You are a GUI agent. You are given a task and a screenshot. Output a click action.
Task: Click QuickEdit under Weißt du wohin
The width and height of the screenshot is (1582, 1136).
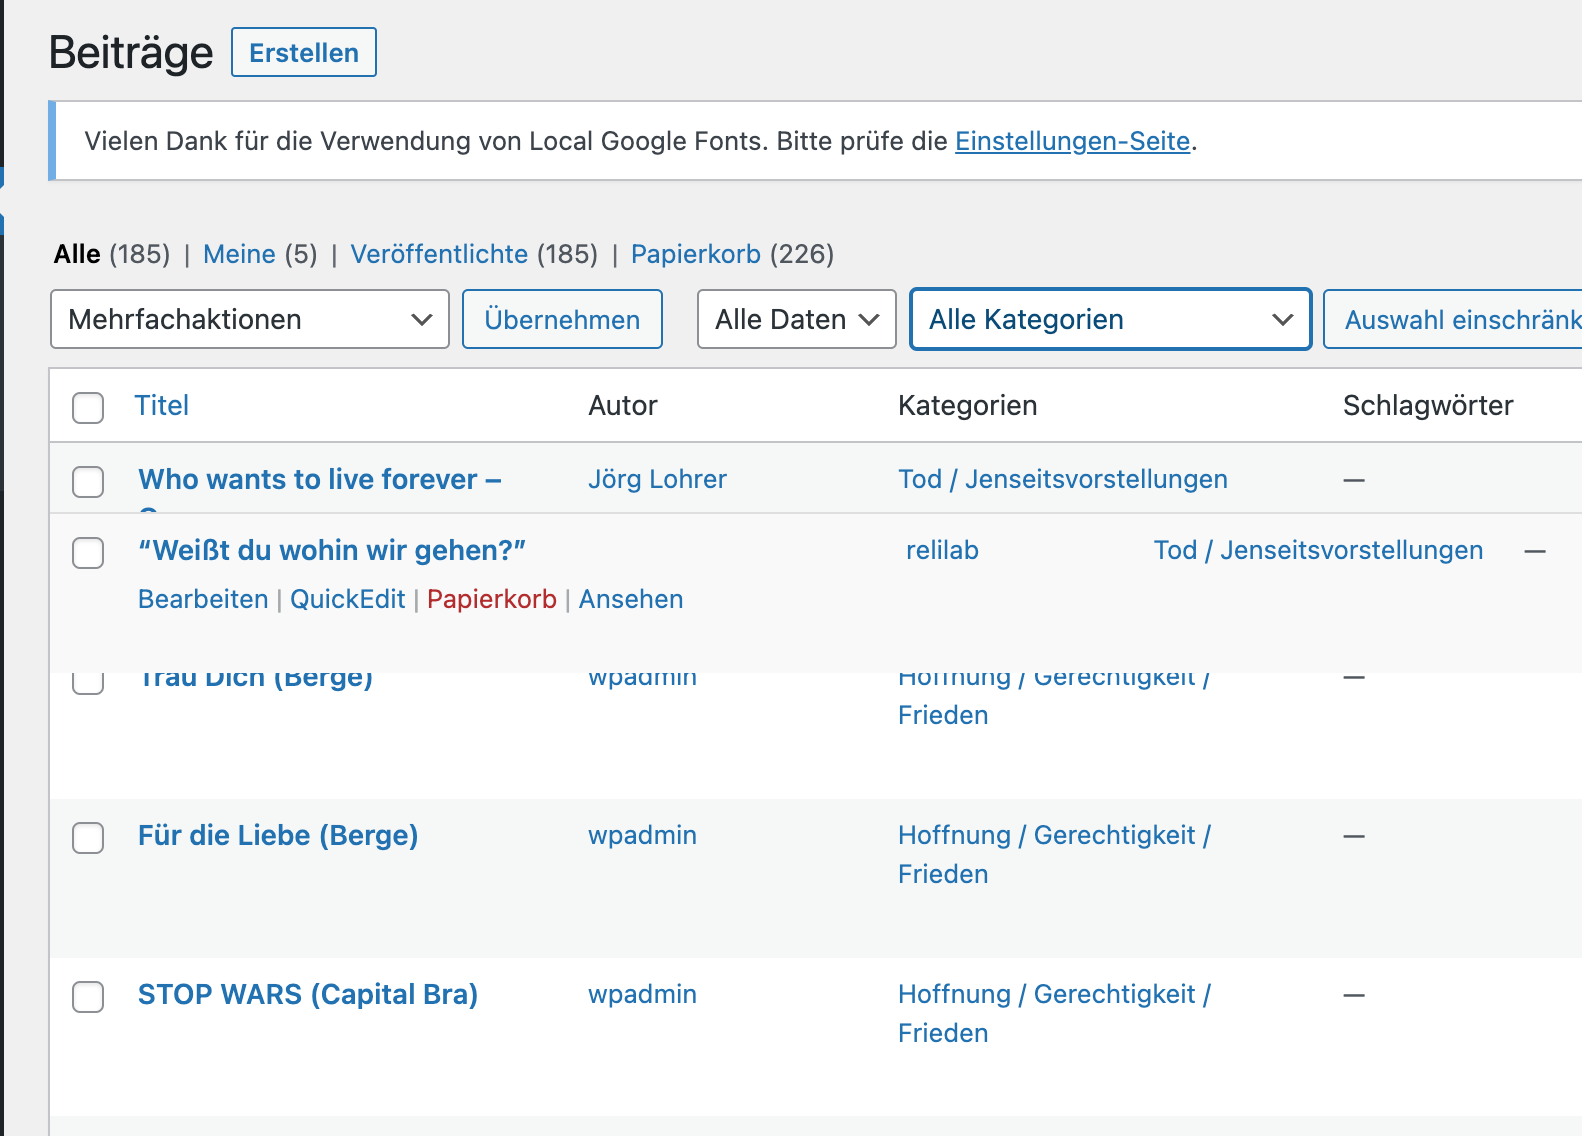tap(347, 599)
